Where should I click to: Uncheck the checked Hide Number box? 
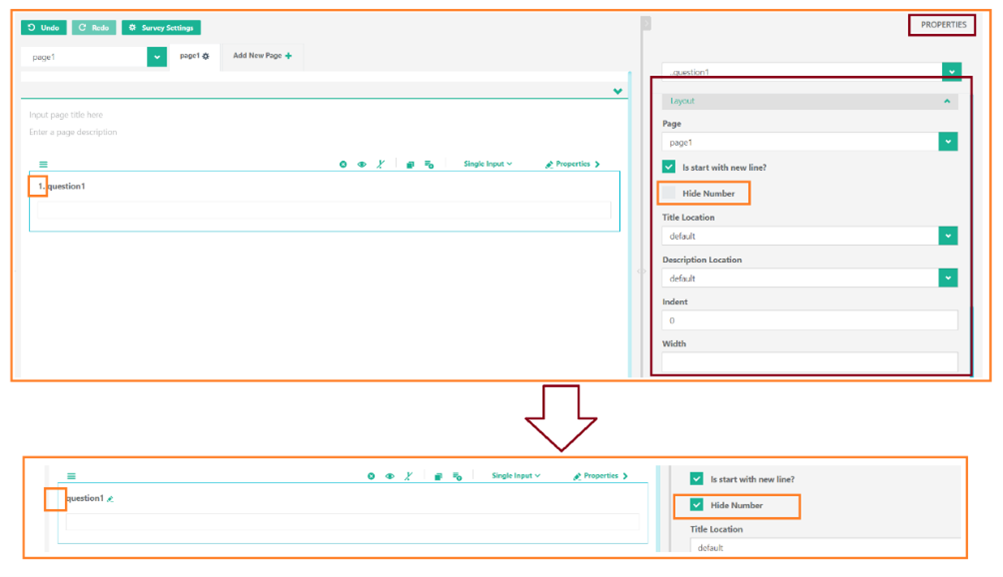pyautogui.click(x=697, y=505)
